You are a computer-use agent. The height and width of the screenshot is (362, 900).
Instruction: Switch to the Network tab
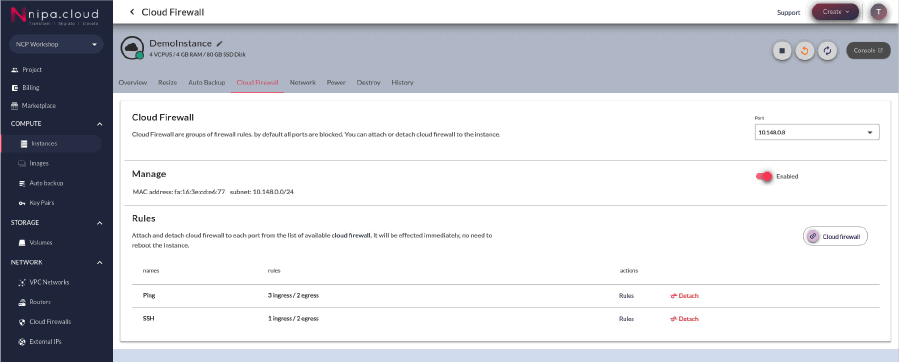302,83
